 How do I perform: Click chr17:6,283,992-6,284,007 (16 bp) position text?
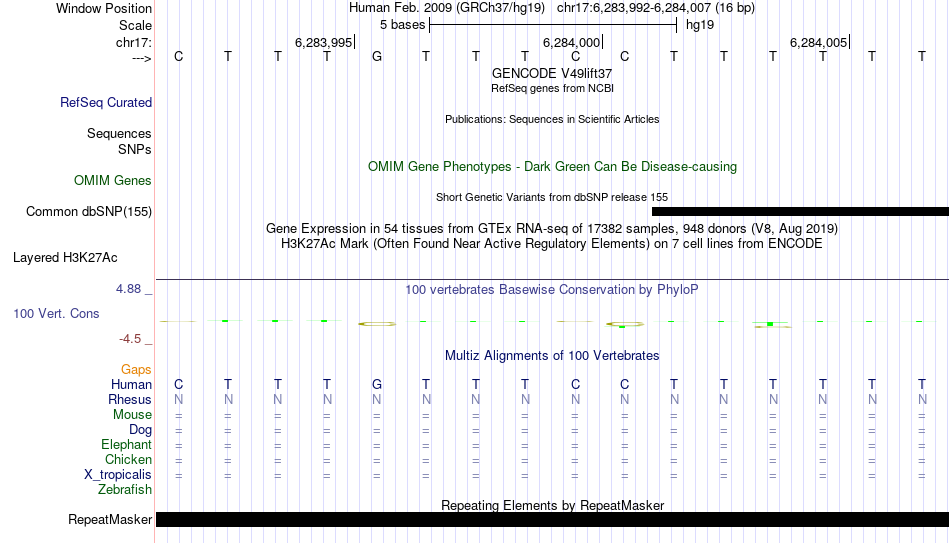tap(656, 8)
